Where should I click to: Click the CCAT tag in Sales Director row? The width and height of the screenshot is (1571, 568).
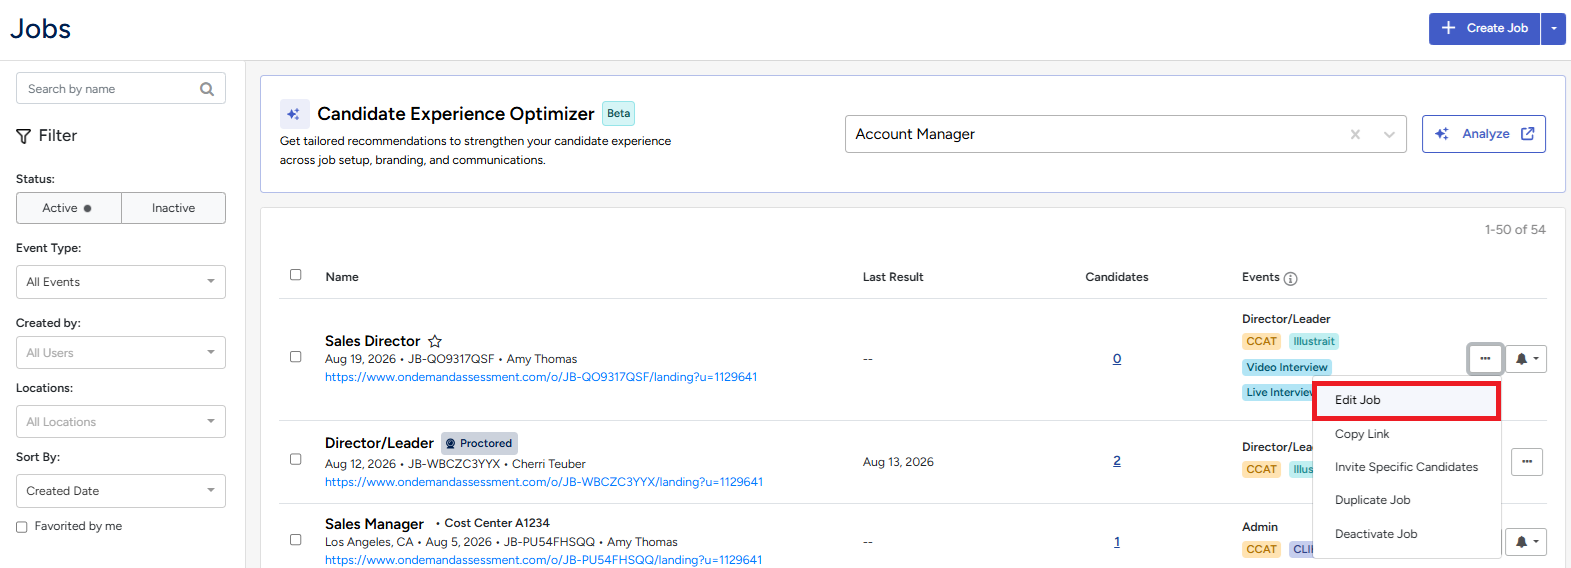tap(1261, 341)
